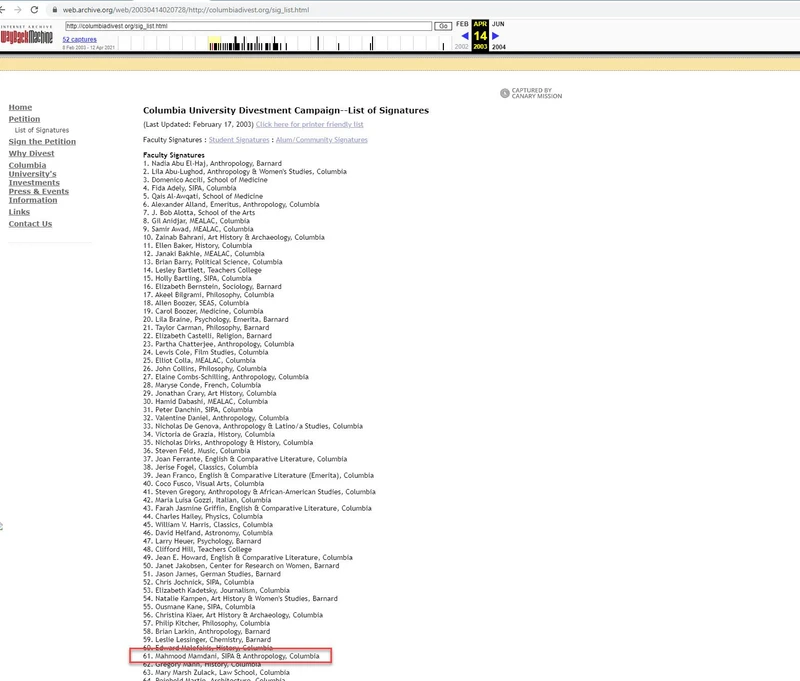
Task: Click the Wayback Machine URL input field
Action: (248, 26)
